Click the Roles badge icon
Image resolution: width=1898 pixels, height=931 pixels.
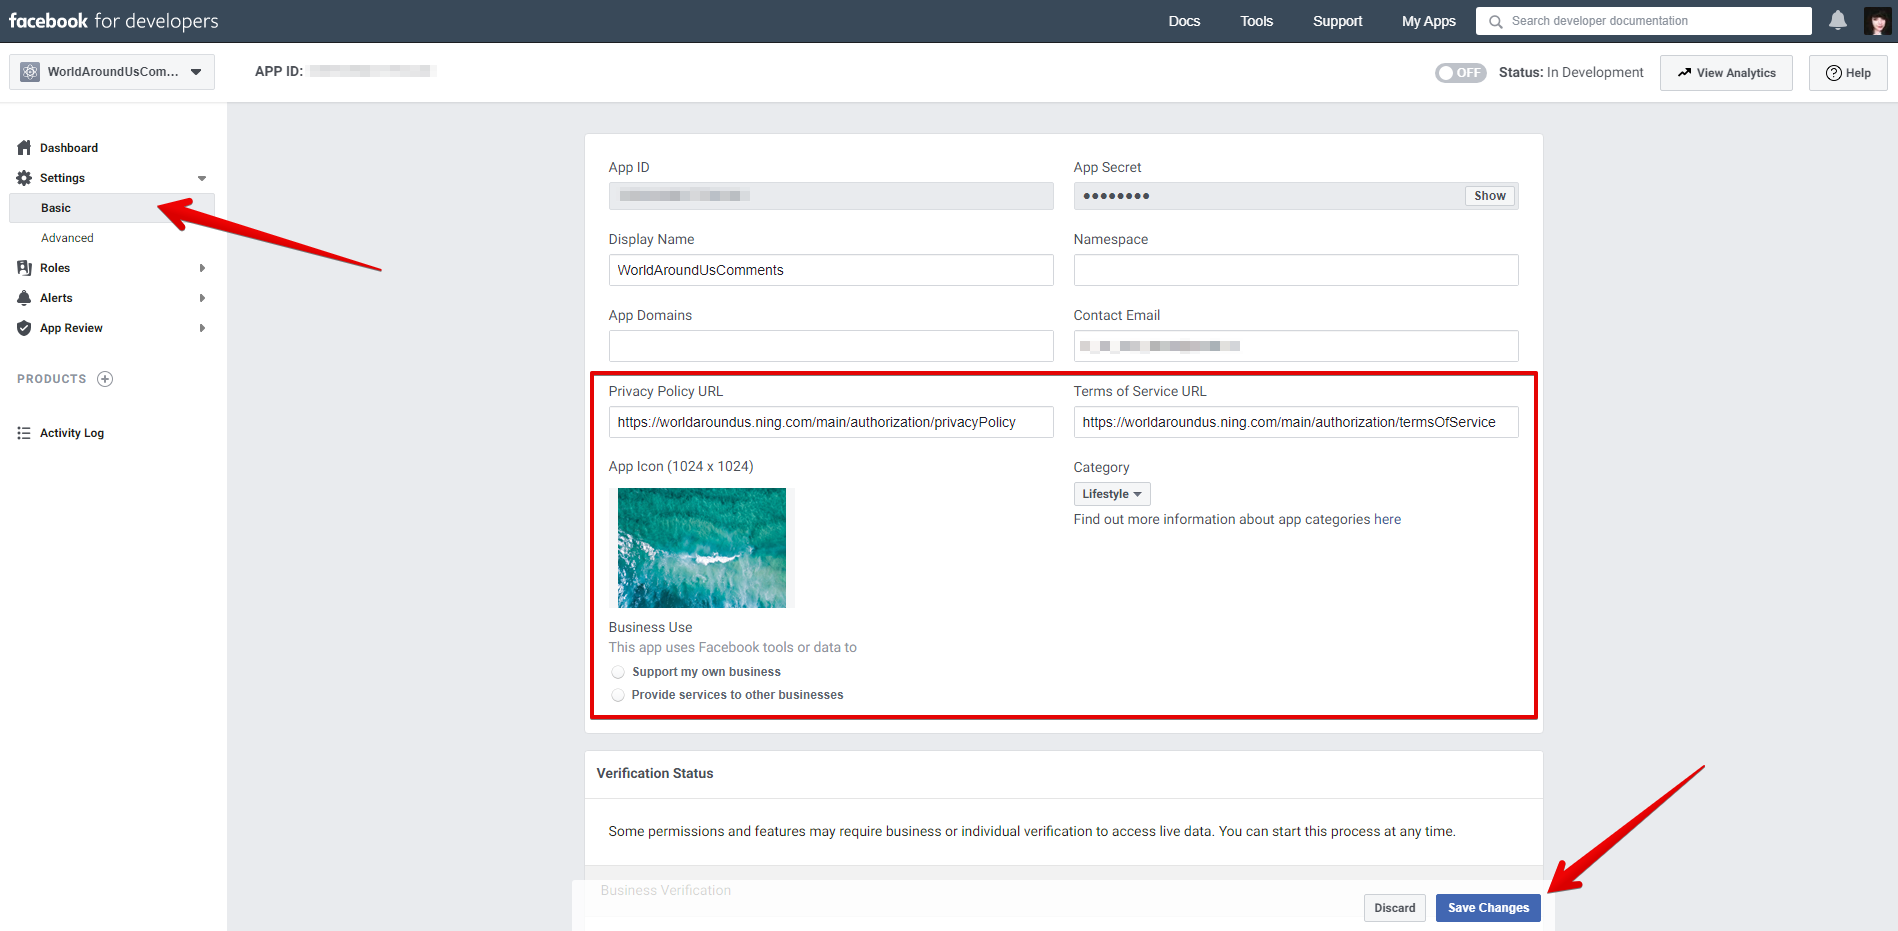click(24, 268)
